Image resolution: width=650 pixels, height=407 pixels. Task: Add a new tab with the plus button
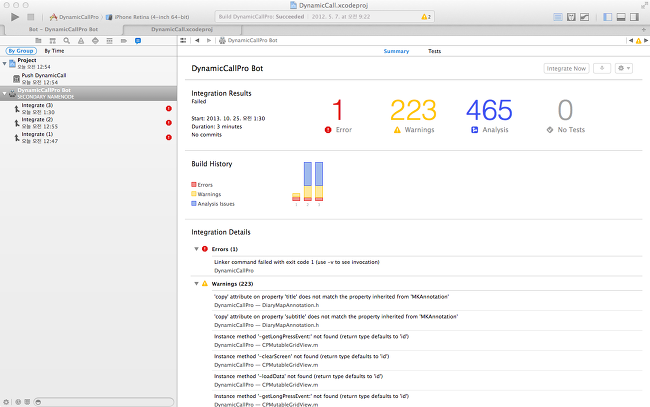click(644, 29)
